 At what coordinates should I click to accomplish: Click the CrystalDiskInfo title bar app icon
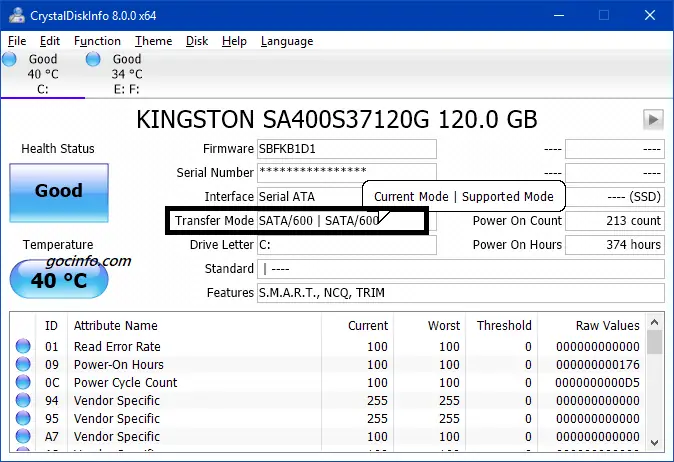pyautogui.click(x=17, y=15)
